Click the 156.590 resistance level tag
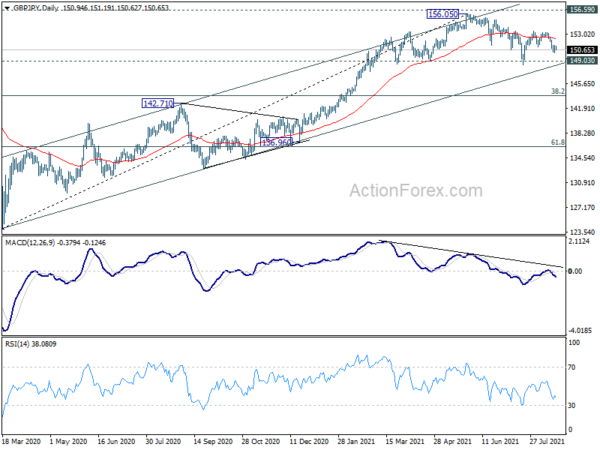This screenshot has width=600, height=450. point(582,10)
